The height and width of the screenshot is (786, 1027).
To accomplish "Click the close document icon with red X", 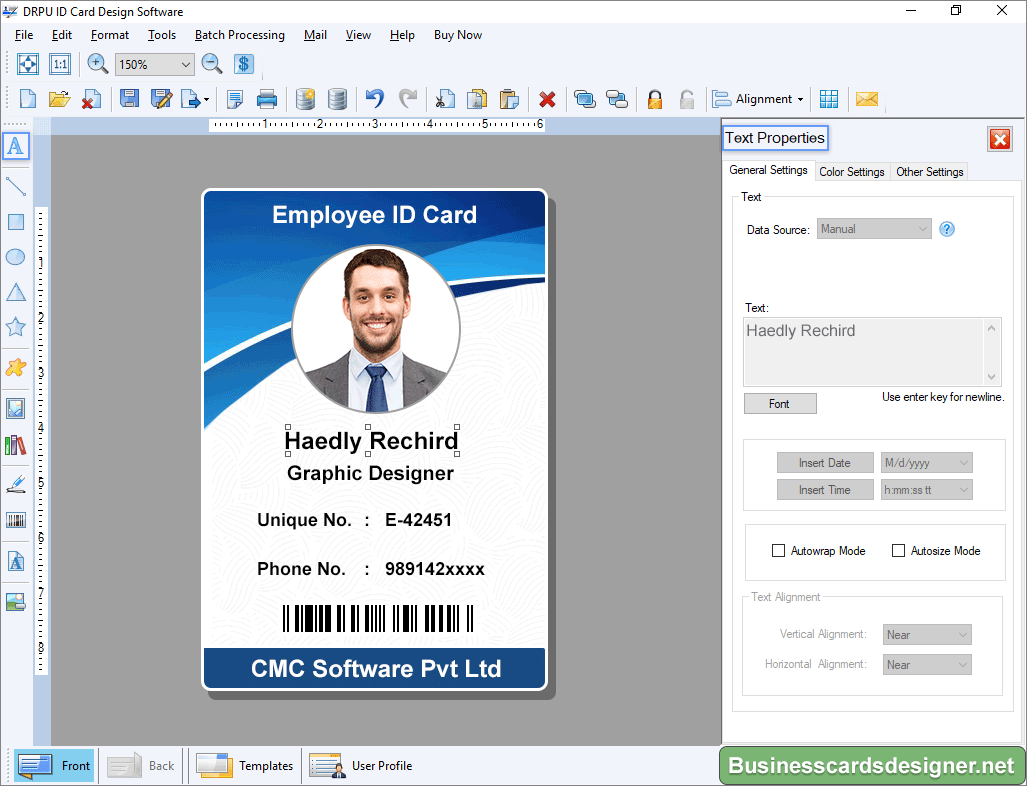I will pos(91,99).
